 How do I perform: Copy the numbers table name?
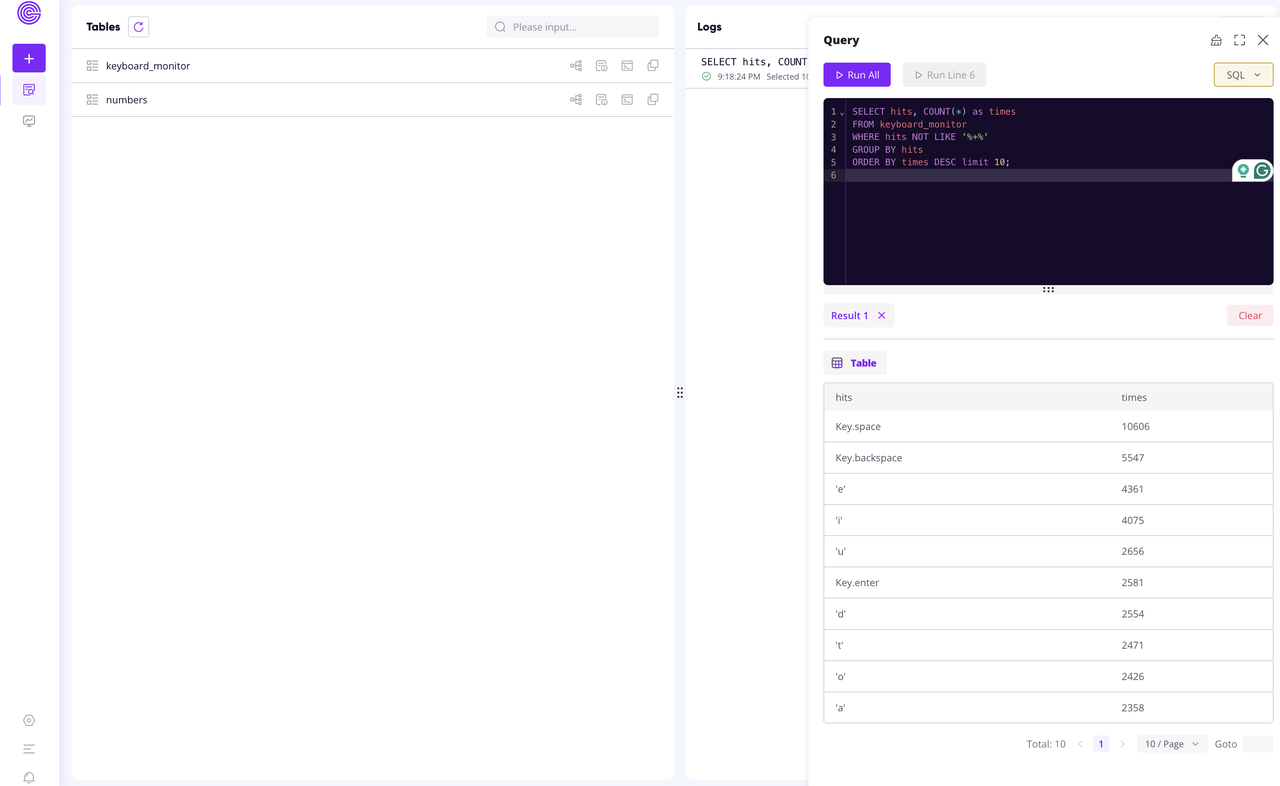pyautogui.click(x=653, y=99)
